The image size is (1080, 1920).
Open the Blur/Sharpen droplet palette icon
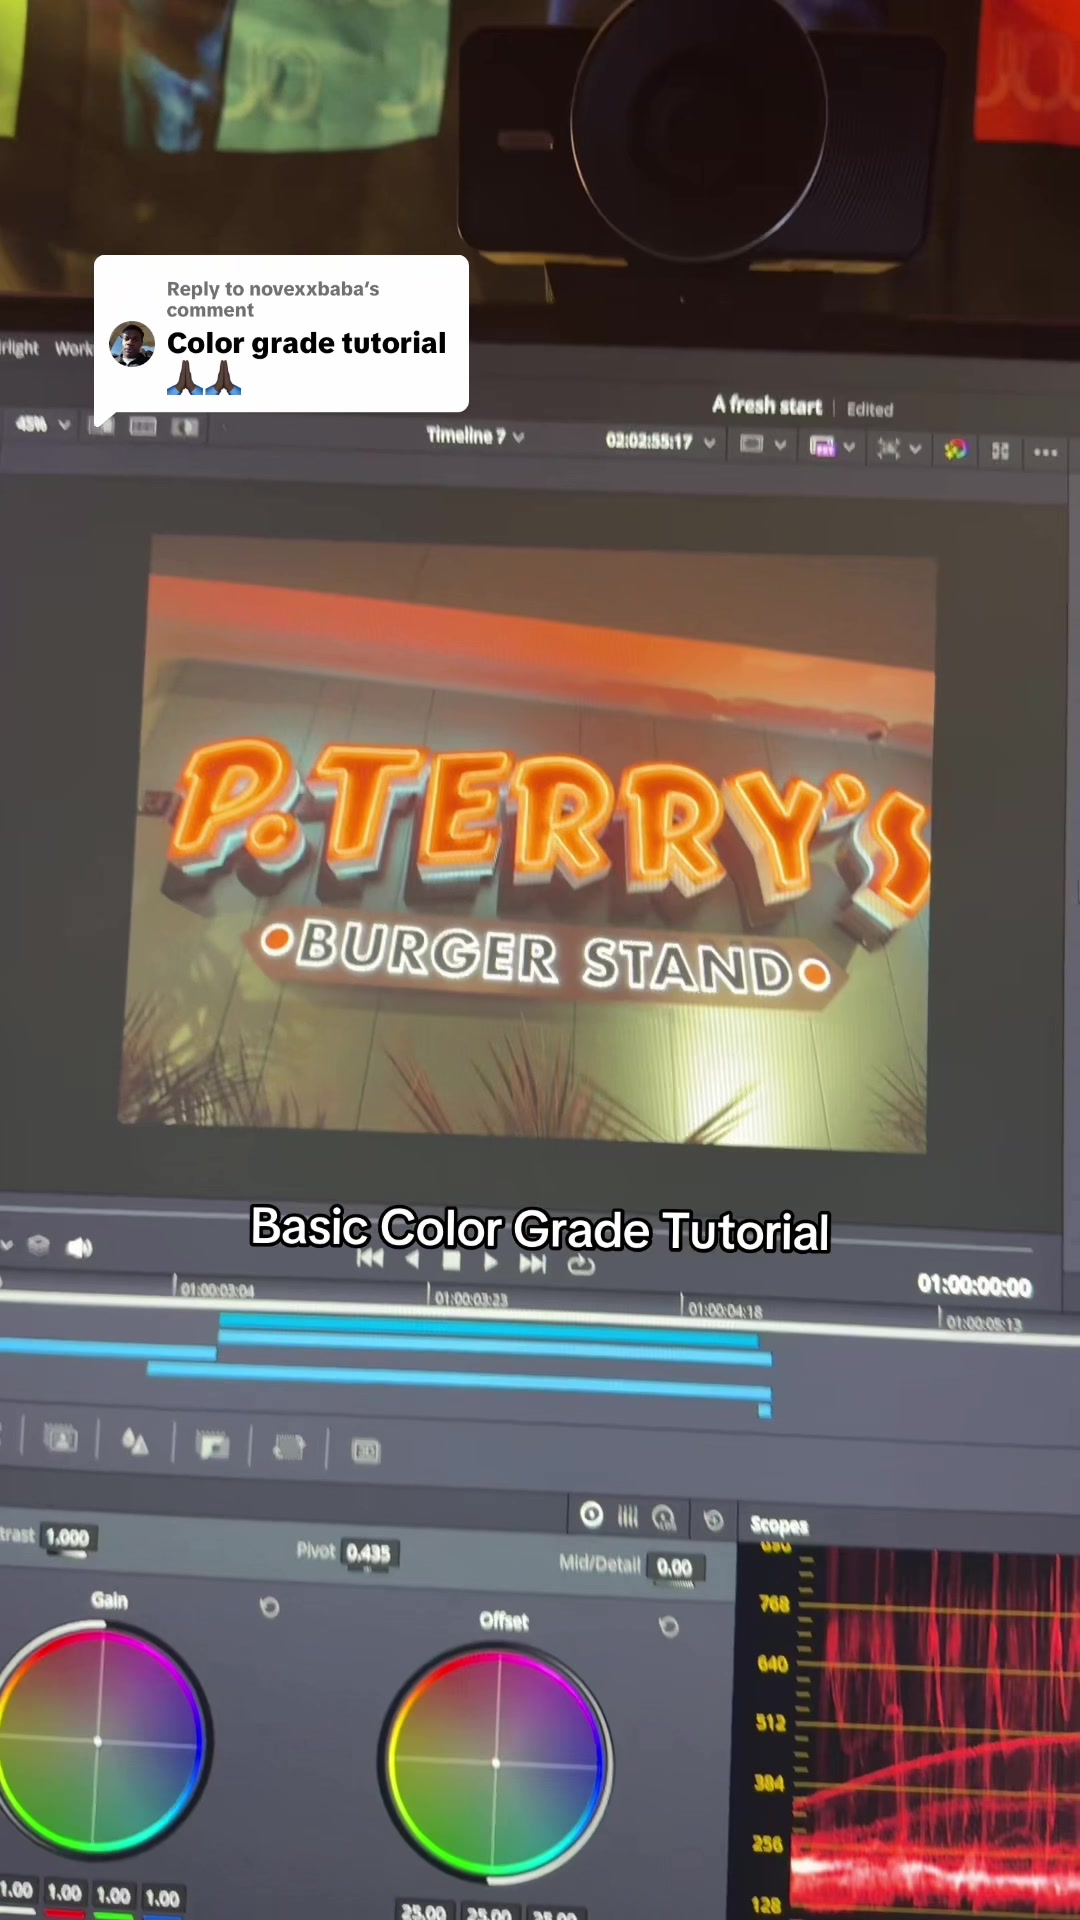click(135, 1442)
